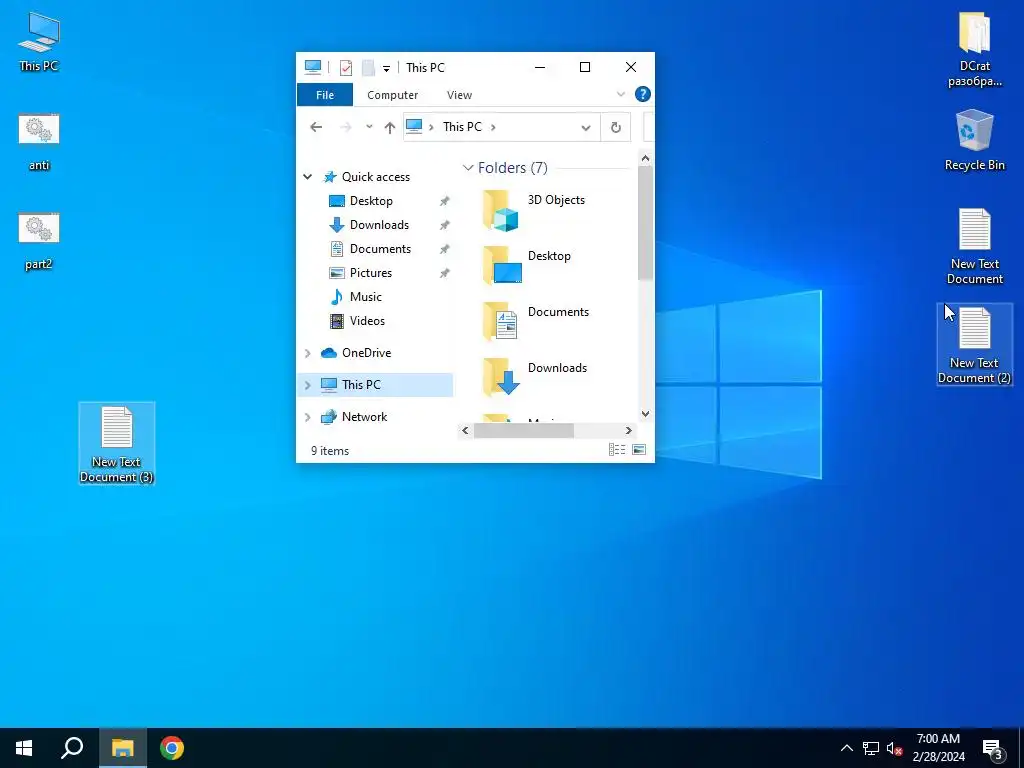Expand the ribbon with the chevron

[x=620, y=95]
